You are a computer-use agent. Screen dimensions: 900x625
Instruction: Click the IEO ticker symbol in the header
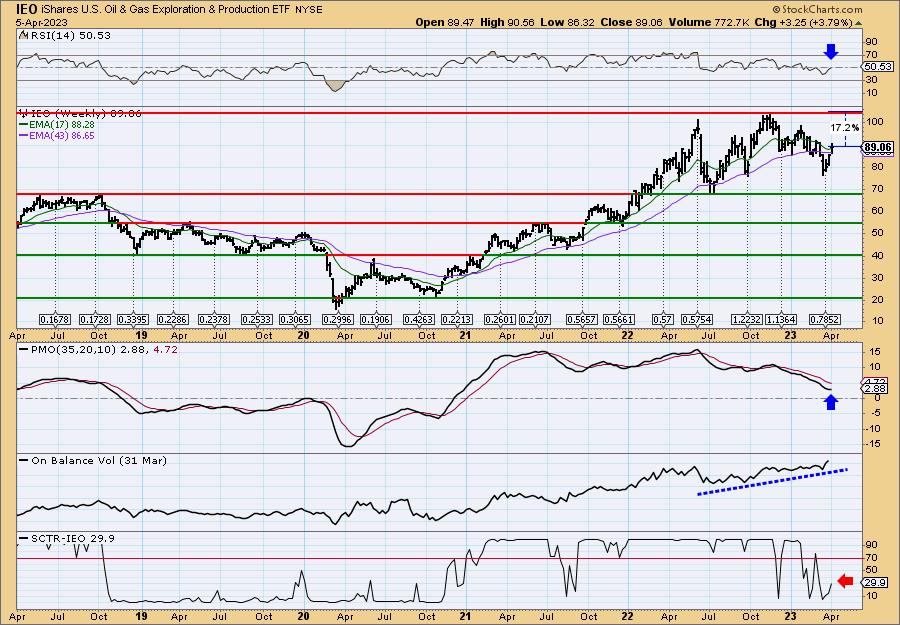[x=26, y=10]
